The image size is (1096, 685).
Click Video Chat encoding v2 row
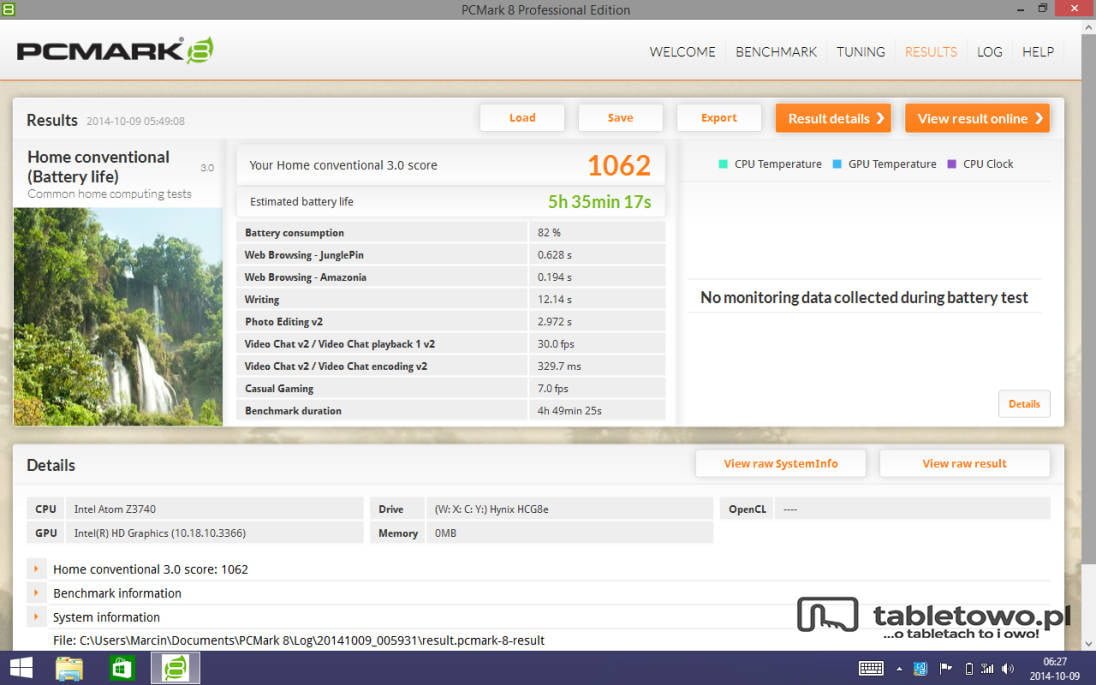[x=451, y=366]
